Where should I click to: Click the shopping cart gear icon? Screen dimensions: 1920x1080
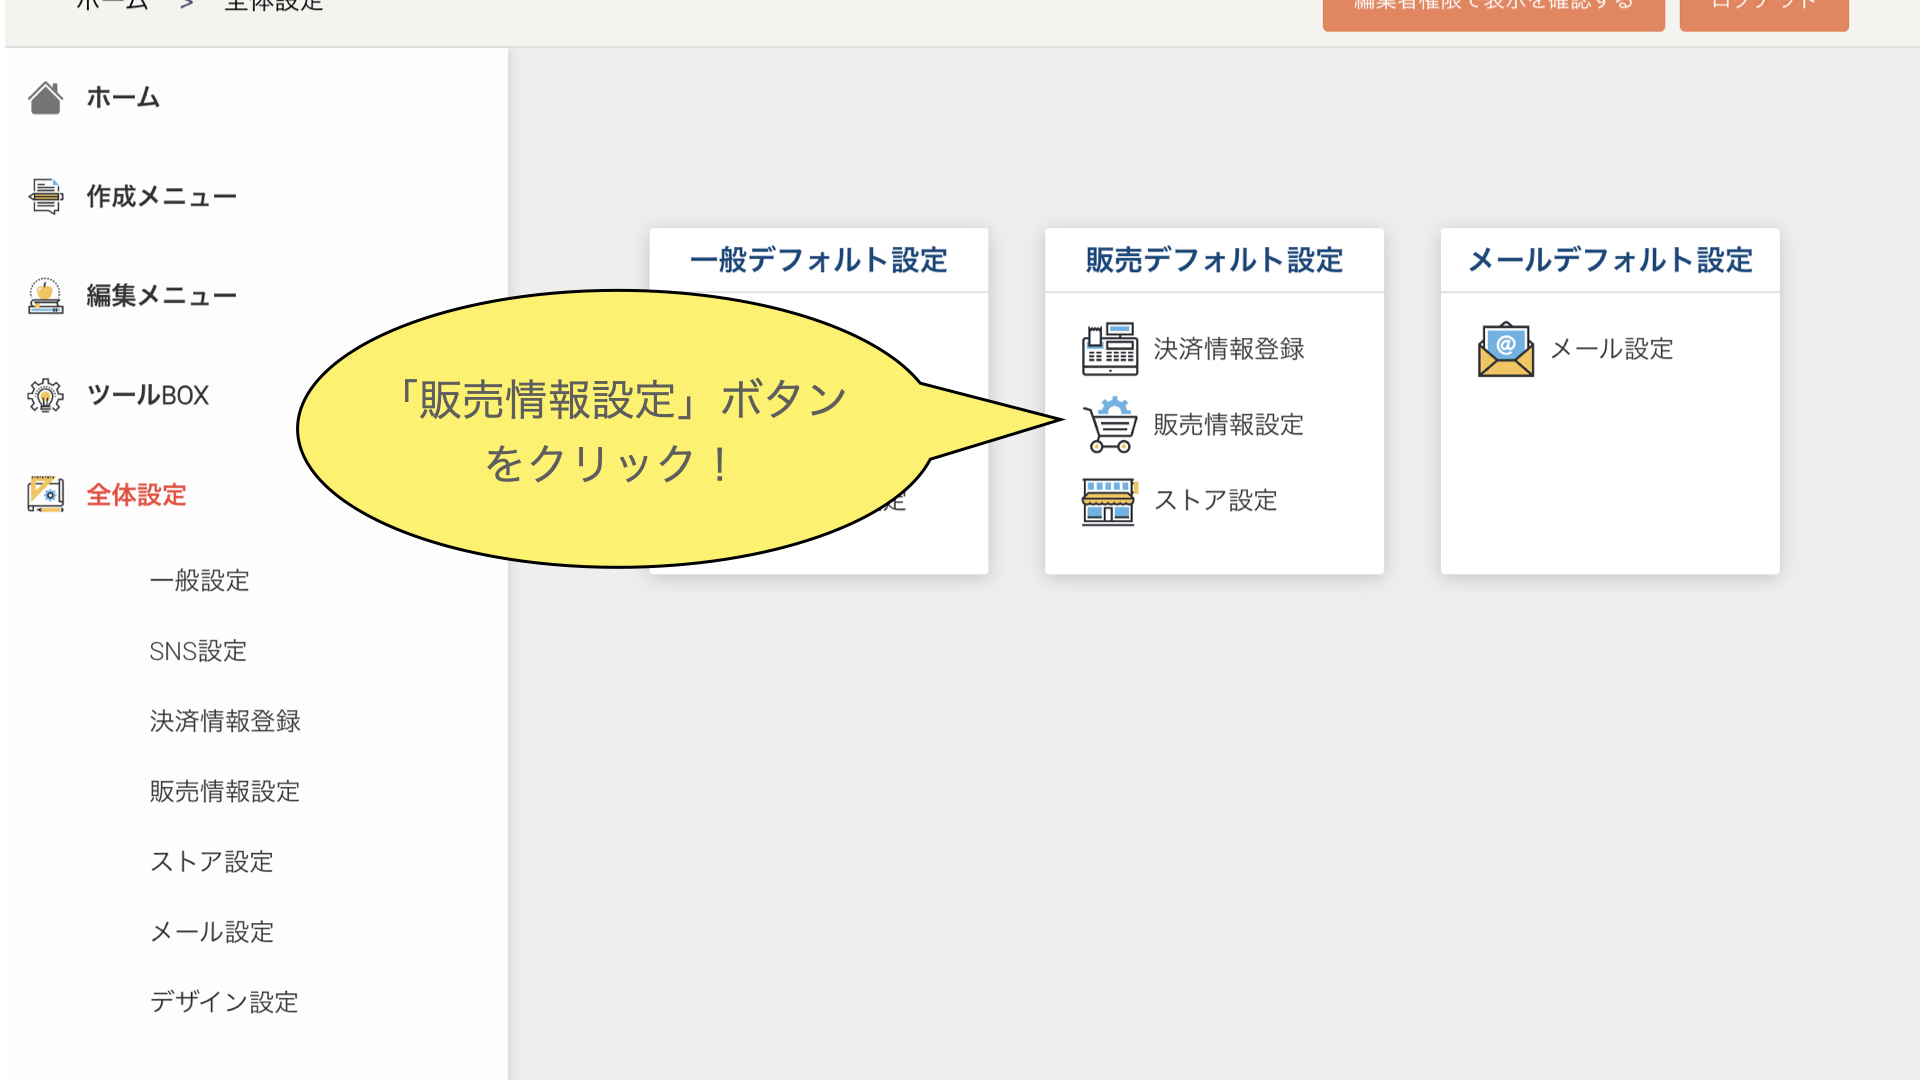pyautogui.click(x=1109, y=425)
